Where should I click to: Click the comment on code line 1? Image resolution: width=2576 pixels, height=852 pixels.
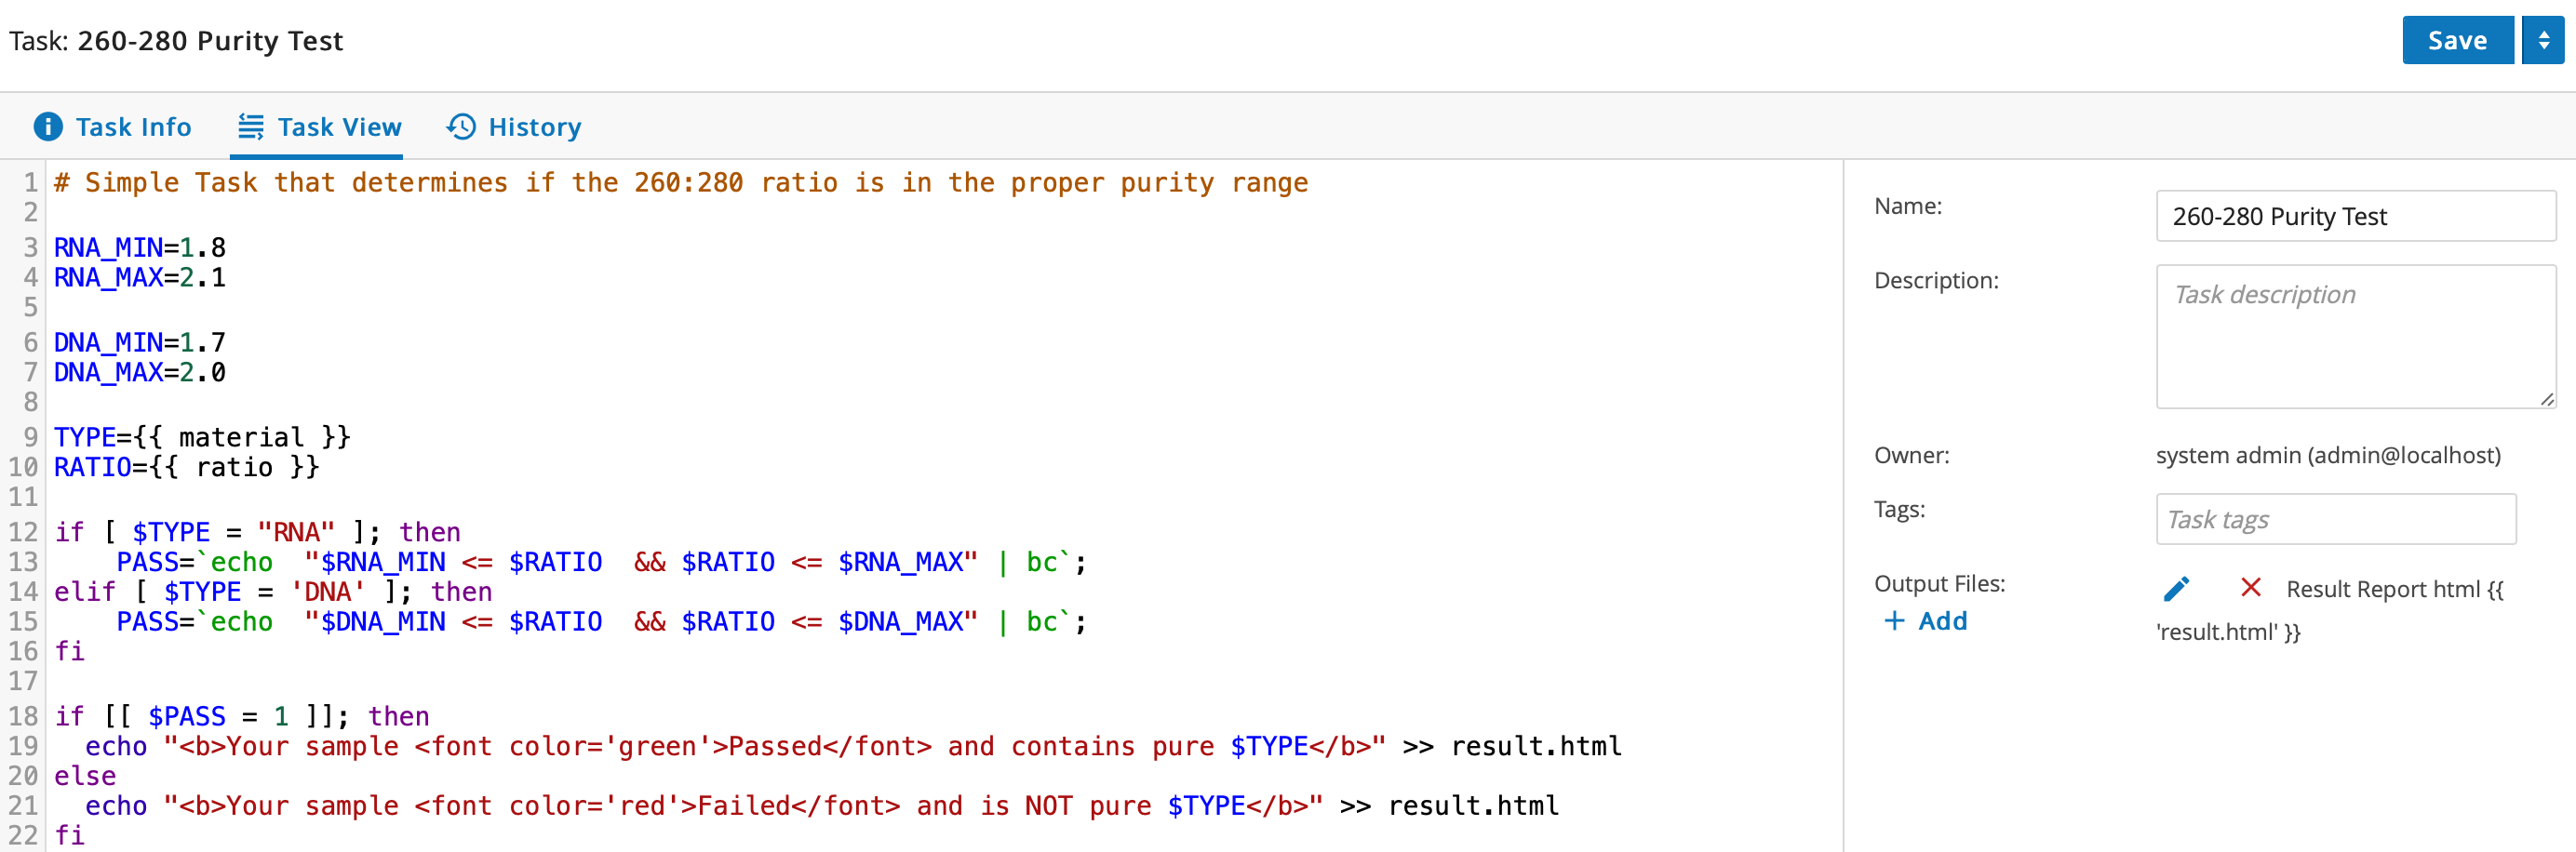coord(681,183)
